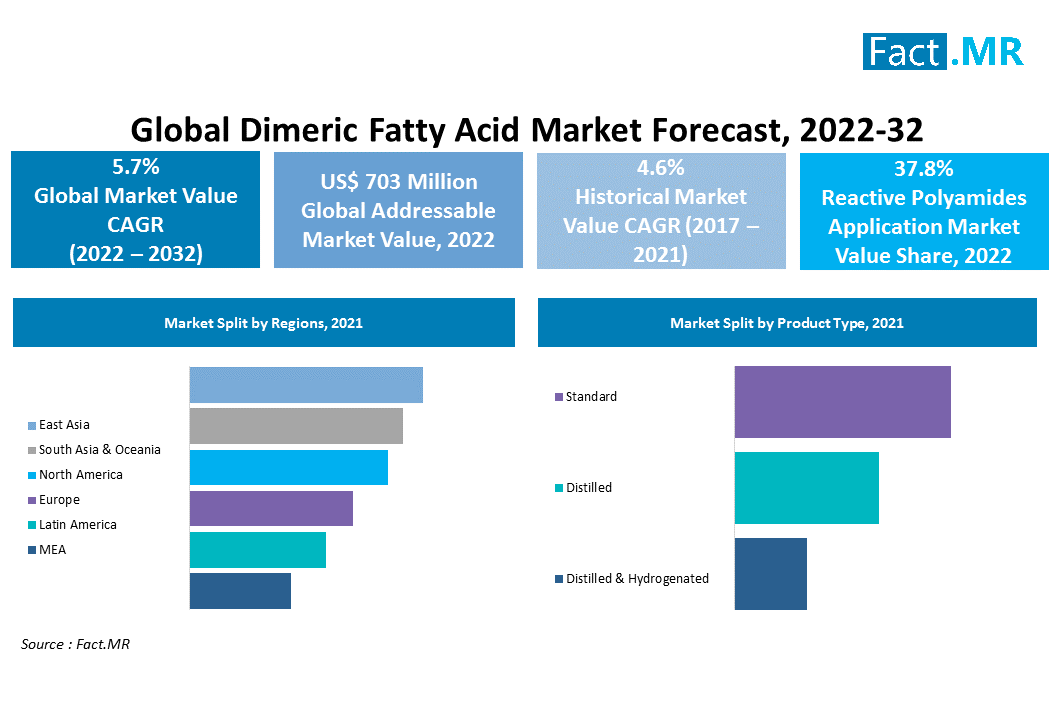Click the Fact.MR logo

[x=943, y=51]
